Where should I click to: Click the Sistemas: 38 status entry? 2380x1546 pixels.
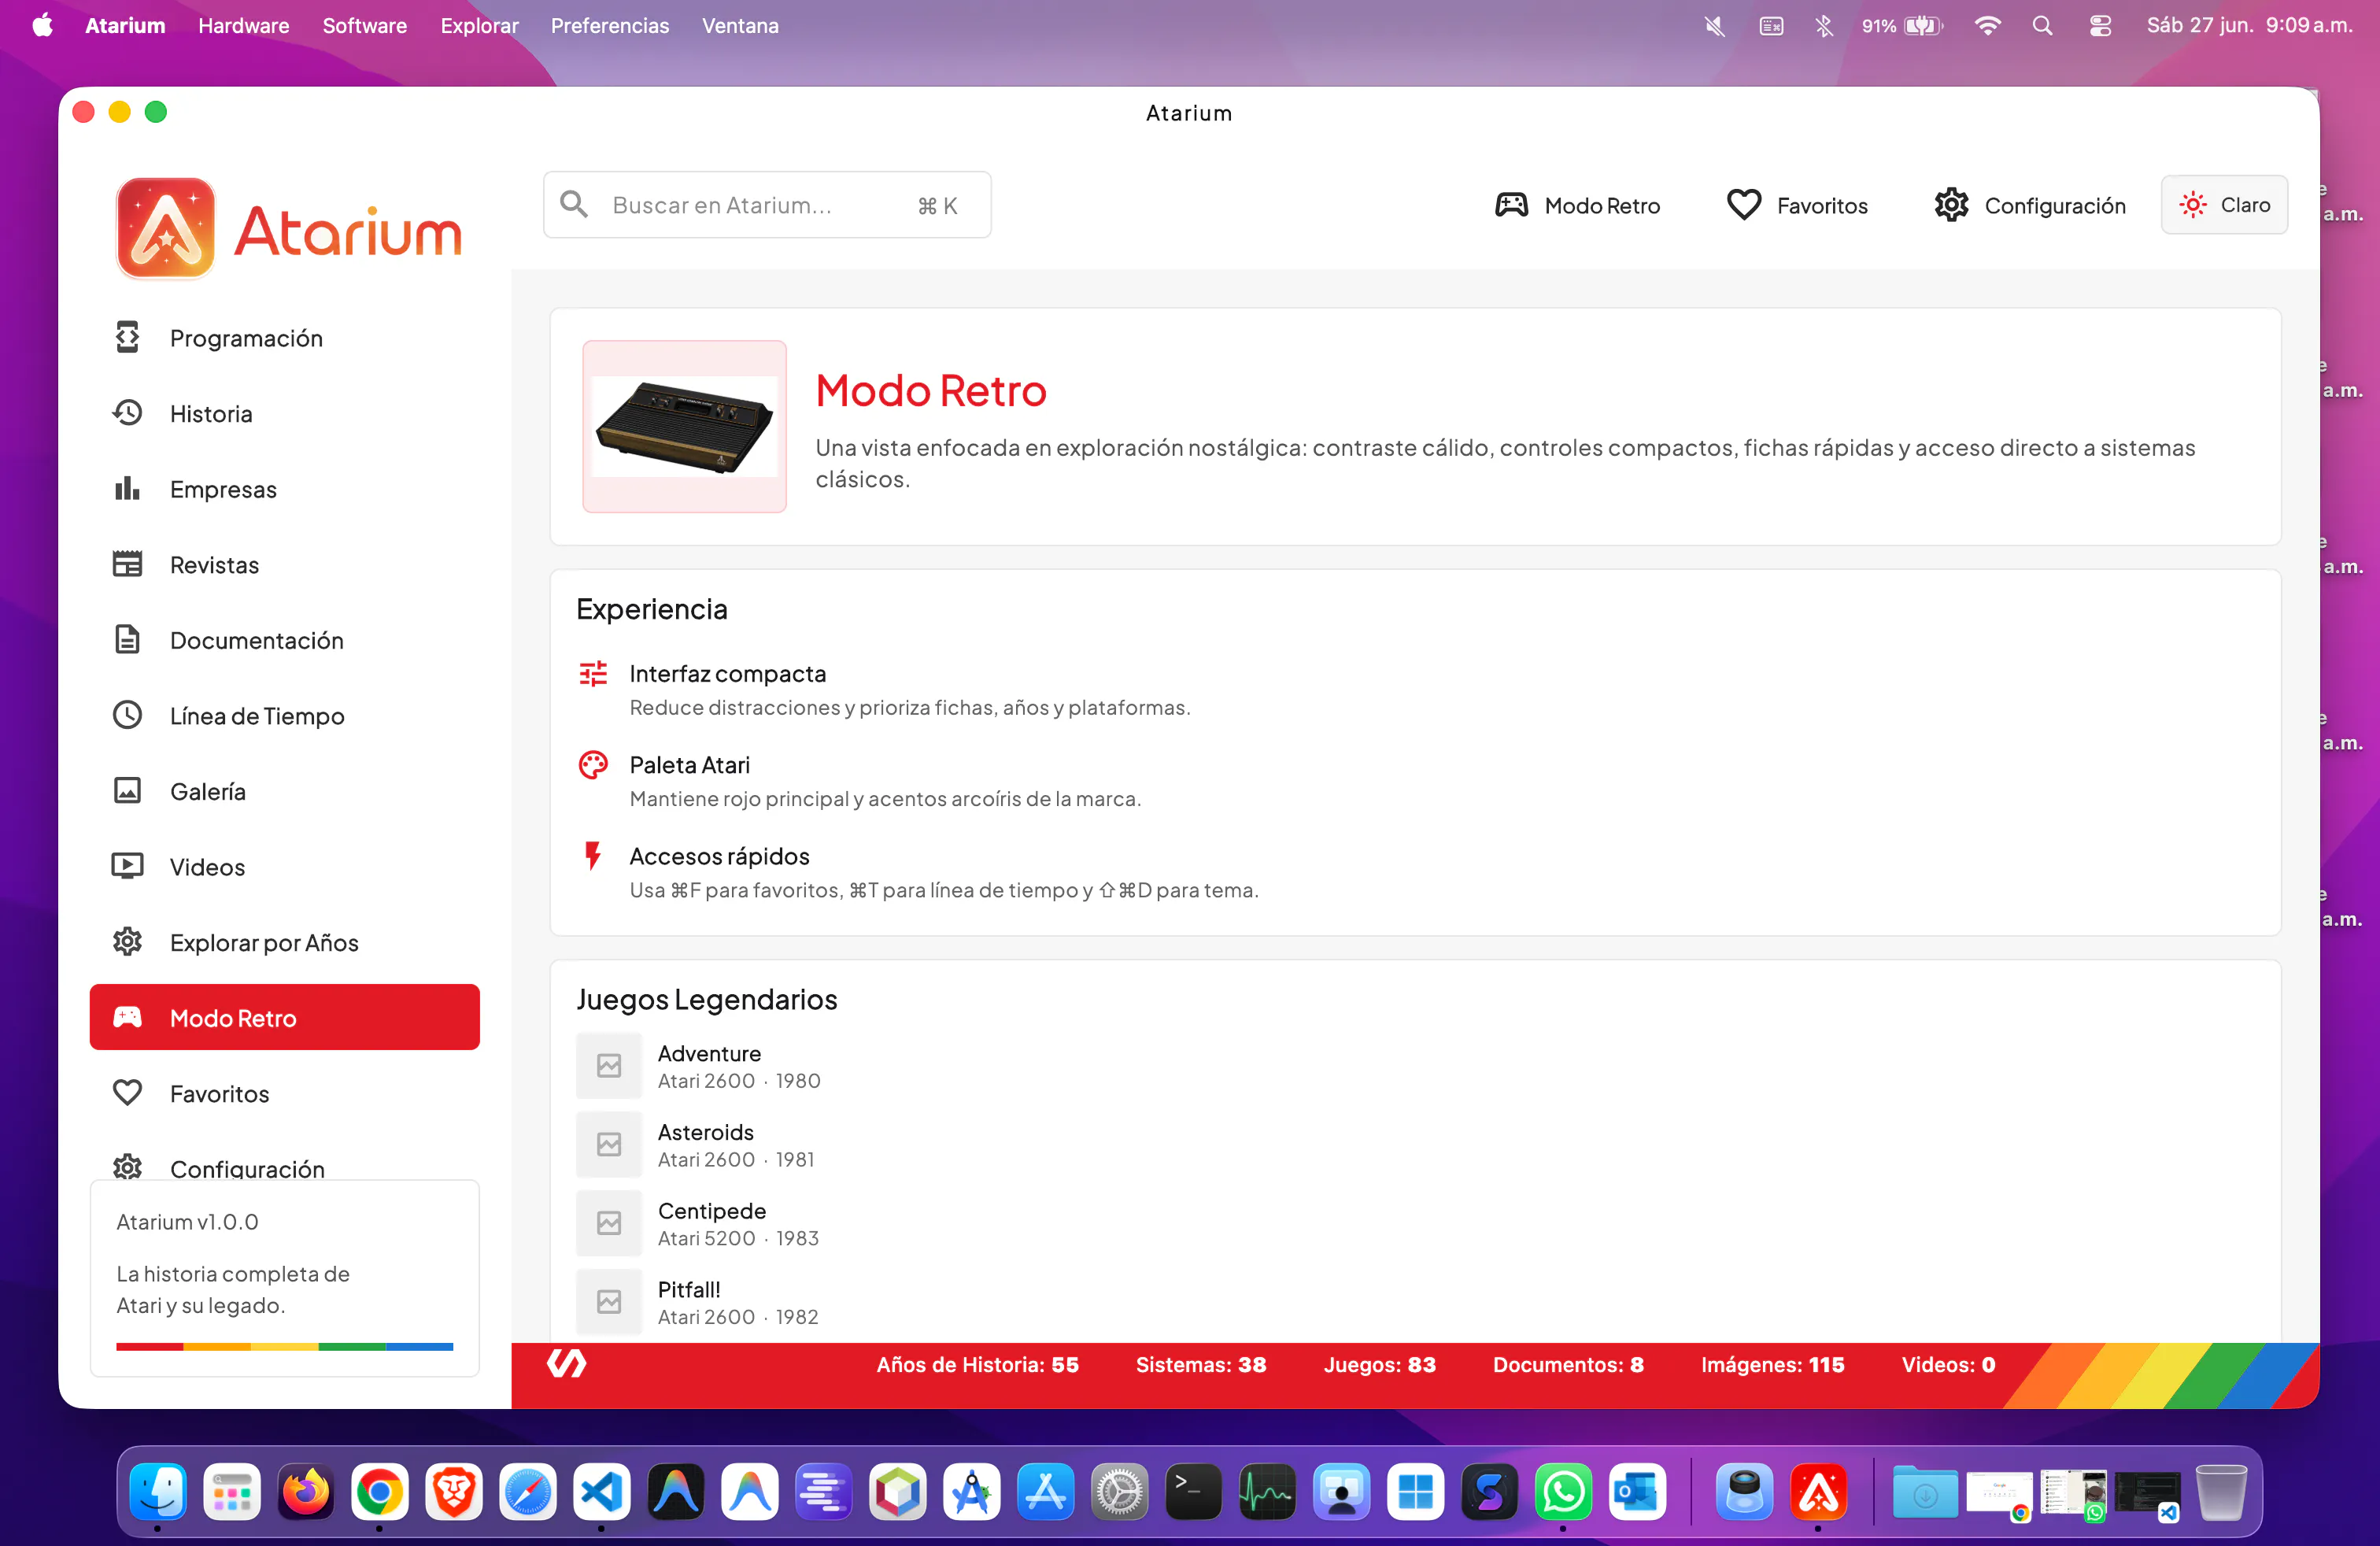1201,1364
